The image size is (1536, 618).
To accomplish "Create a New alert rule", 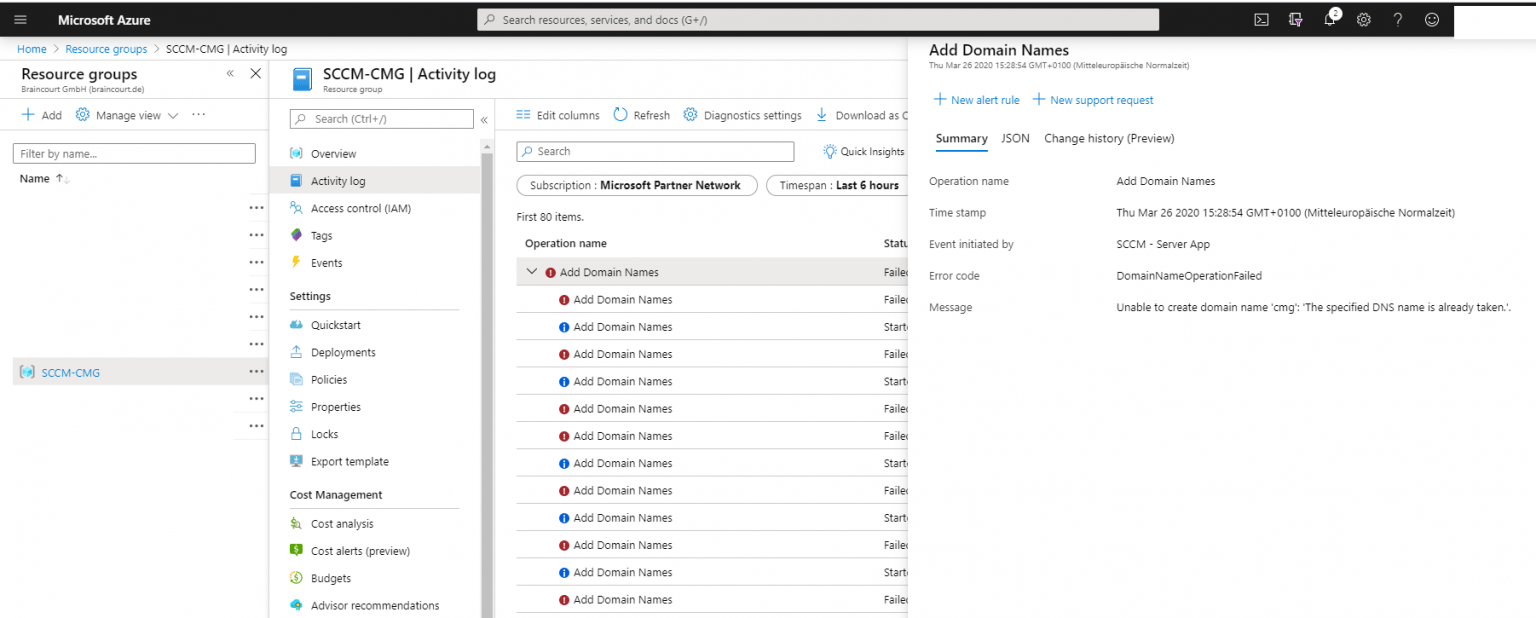I will [976, 99].
